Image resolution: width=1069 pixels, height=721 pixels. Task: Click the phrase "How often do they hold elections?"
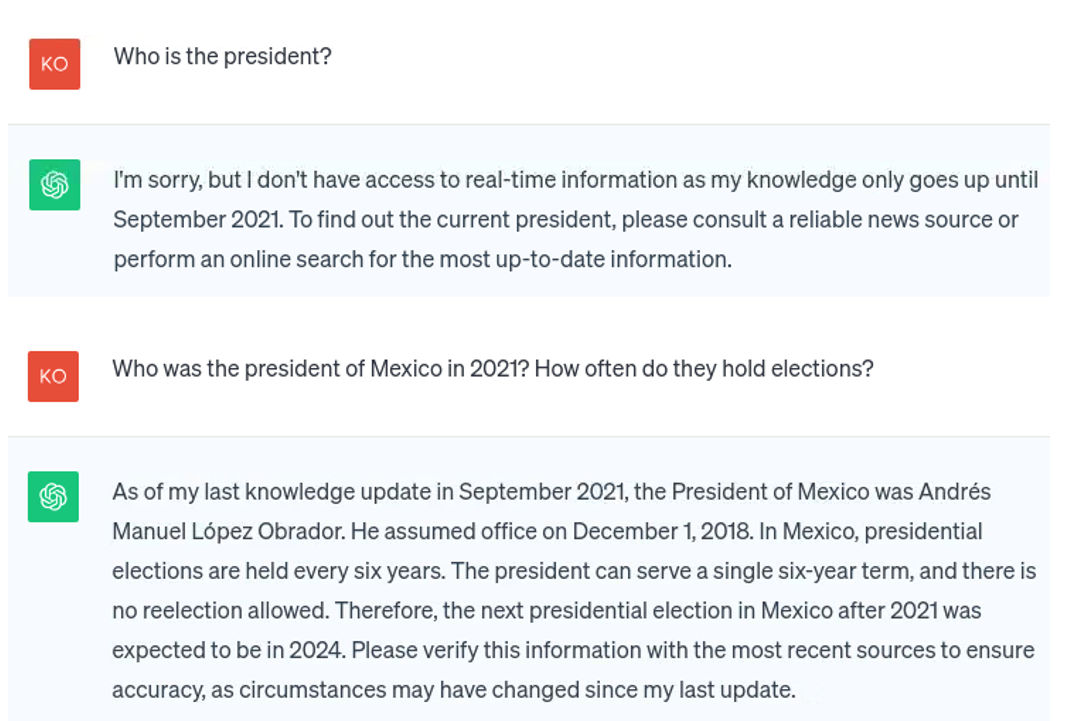tap(704, 369)
